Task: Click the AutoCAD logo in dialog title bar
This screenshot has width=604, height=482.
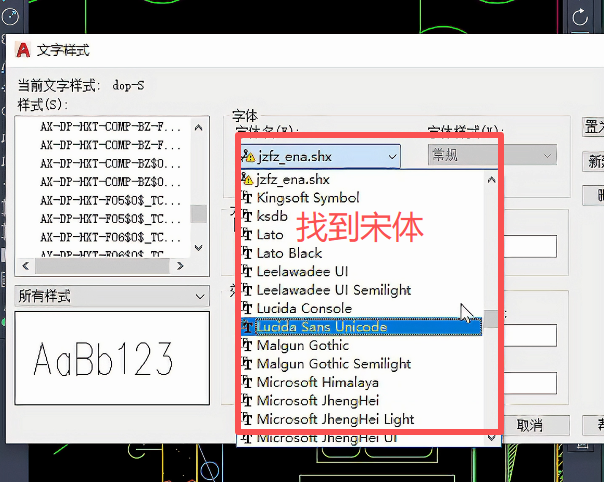Action: (x=22, y=49)
